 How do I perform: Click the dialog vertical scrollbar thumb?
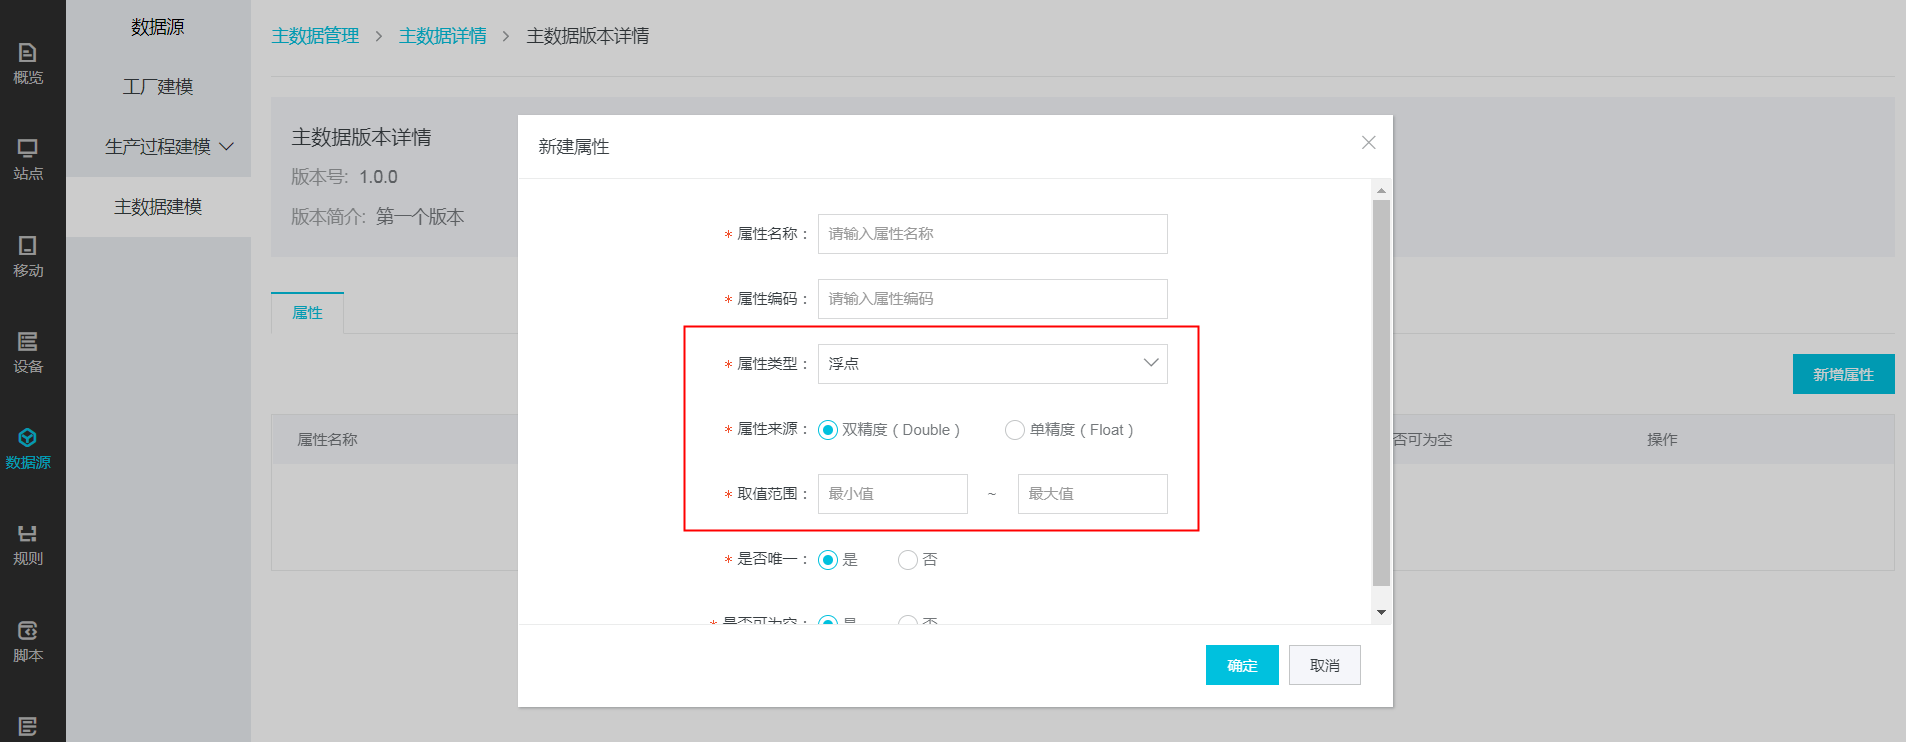tap(1381, 393)
